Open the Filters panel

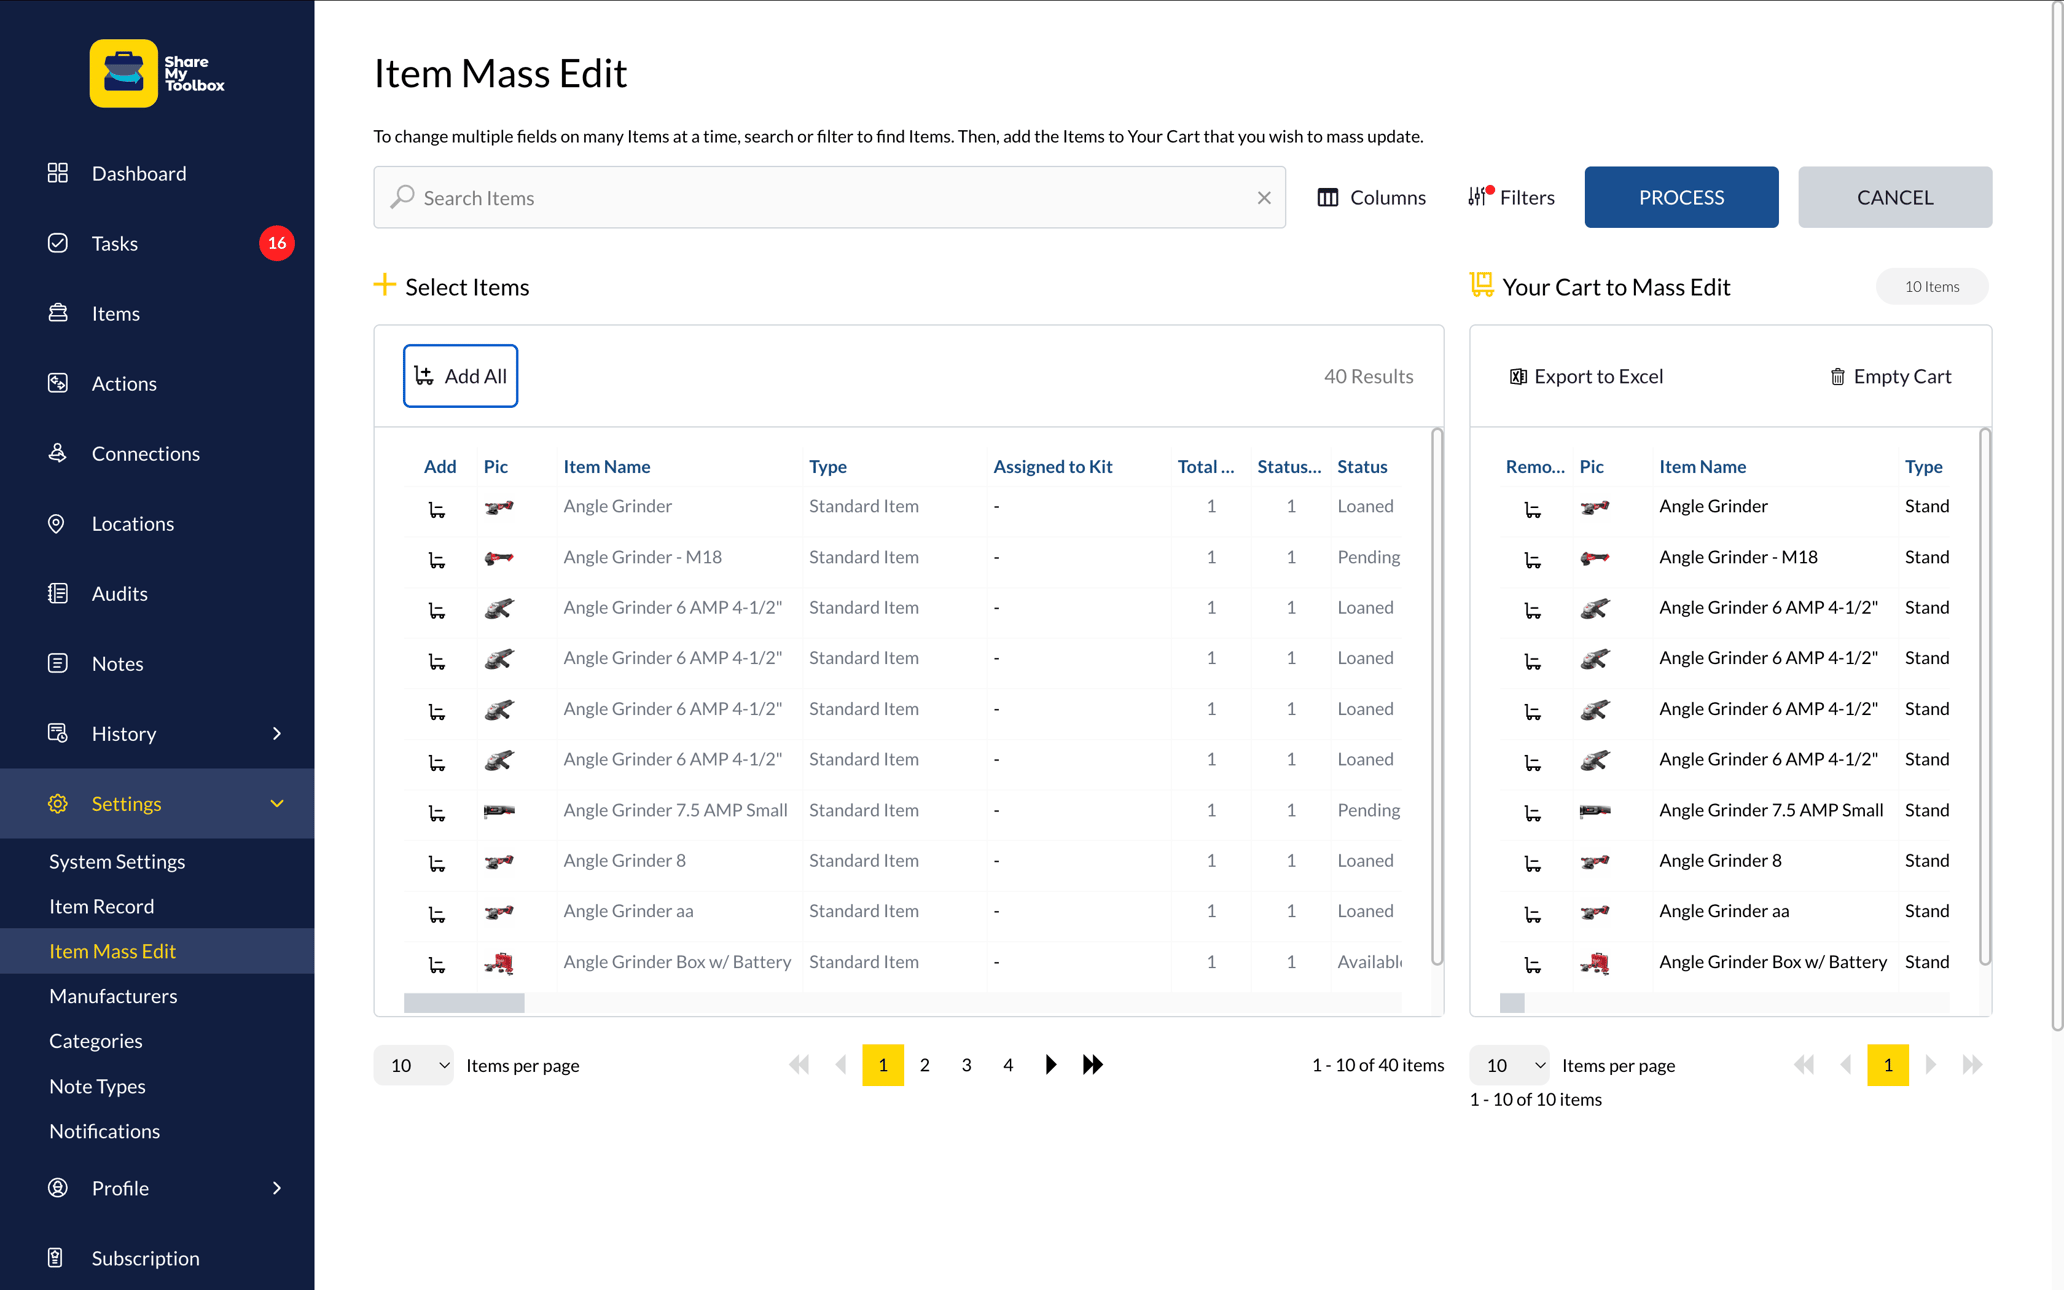(x=1511, y=198)
